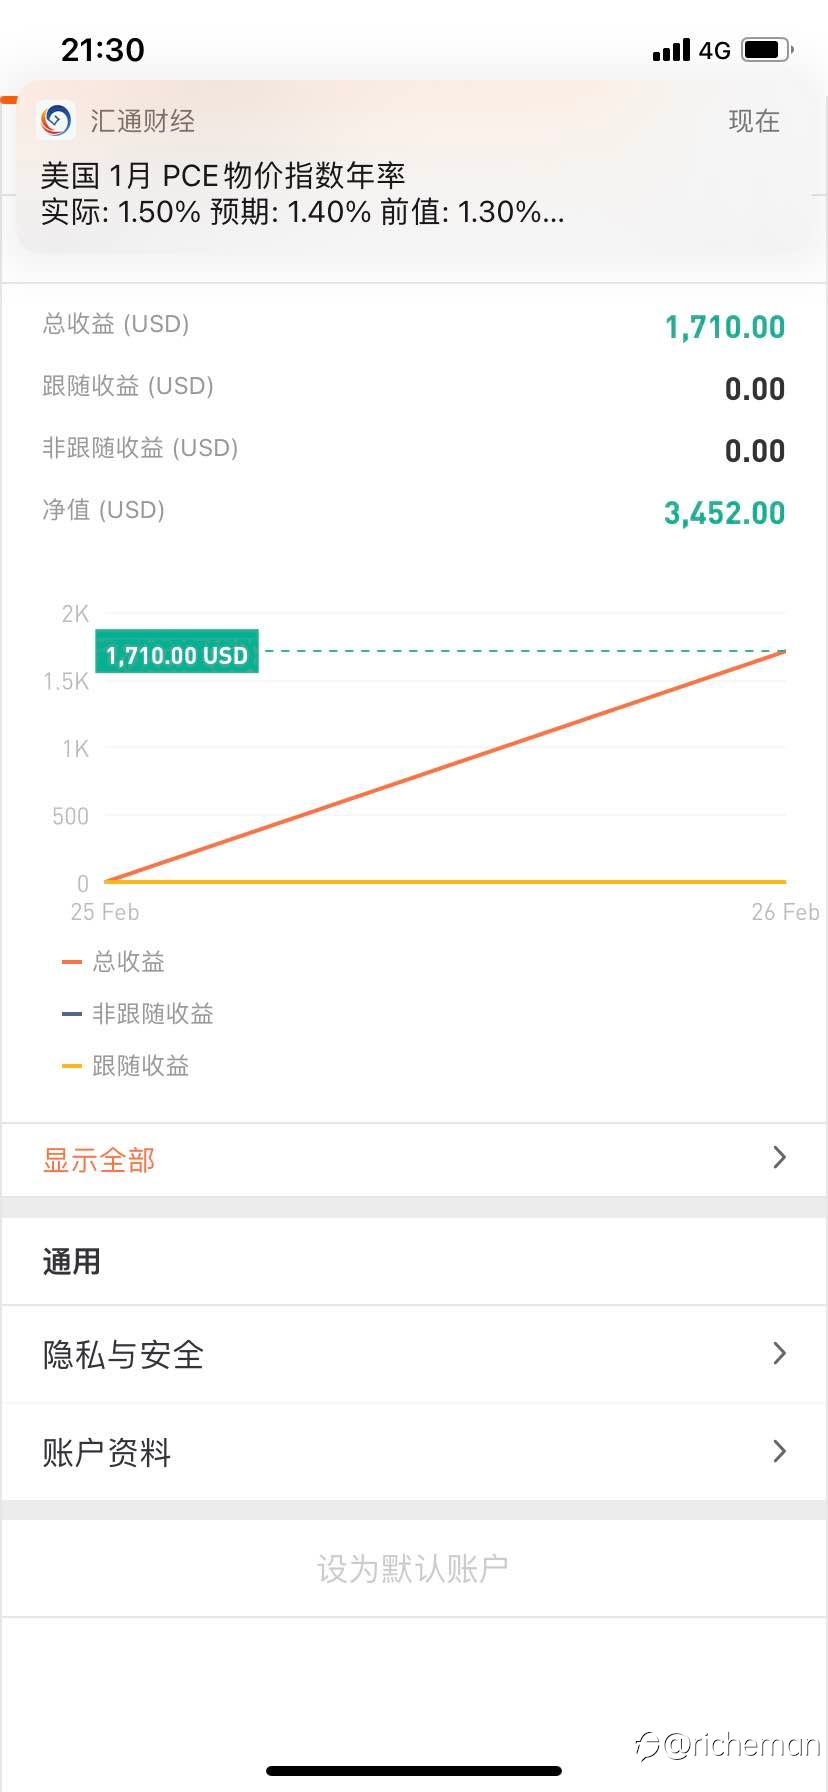Expand chart via 显示全部 chevron arrow
Image resolution: width=828 pixels, height=1792 pixels.
click(x=780, y=1158)
